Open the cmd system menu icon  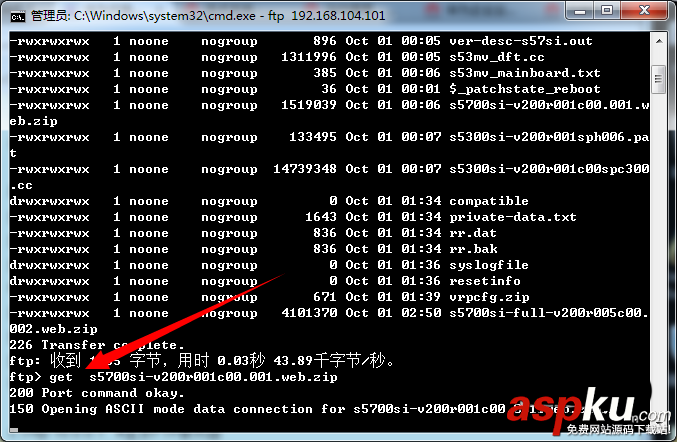18,16
